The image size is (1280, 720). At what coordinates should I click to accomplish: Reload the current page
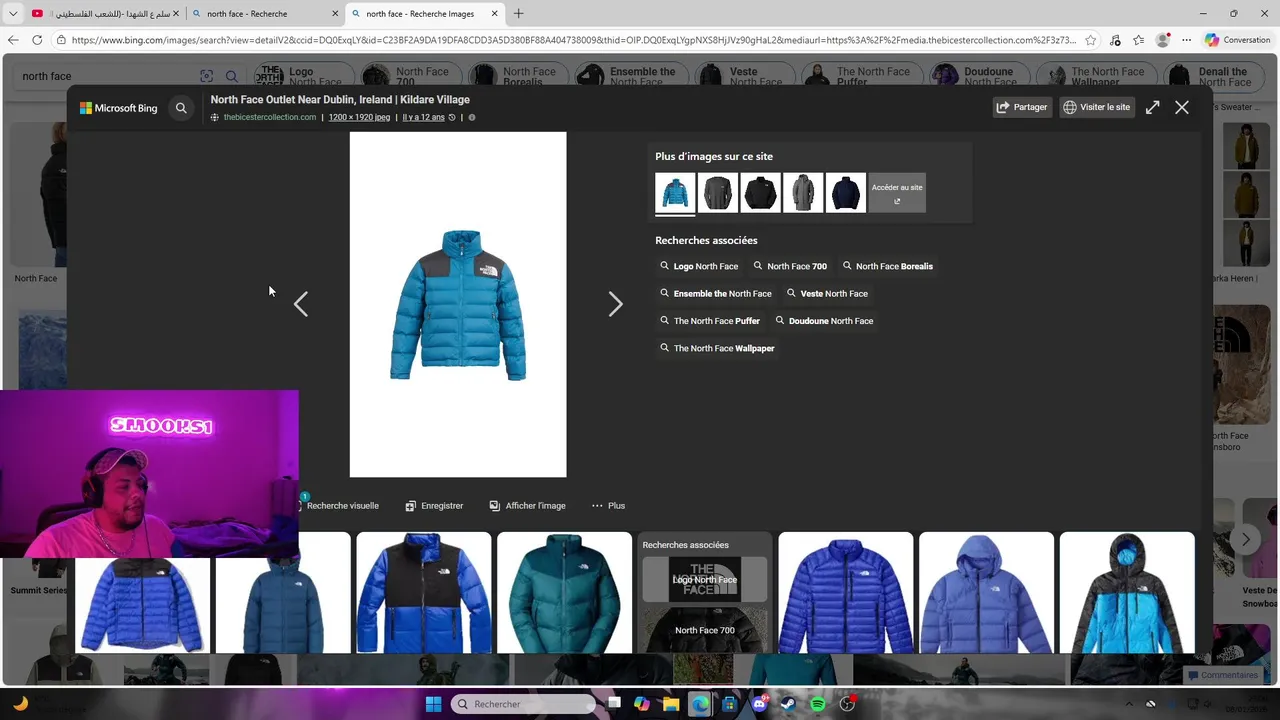37,40
